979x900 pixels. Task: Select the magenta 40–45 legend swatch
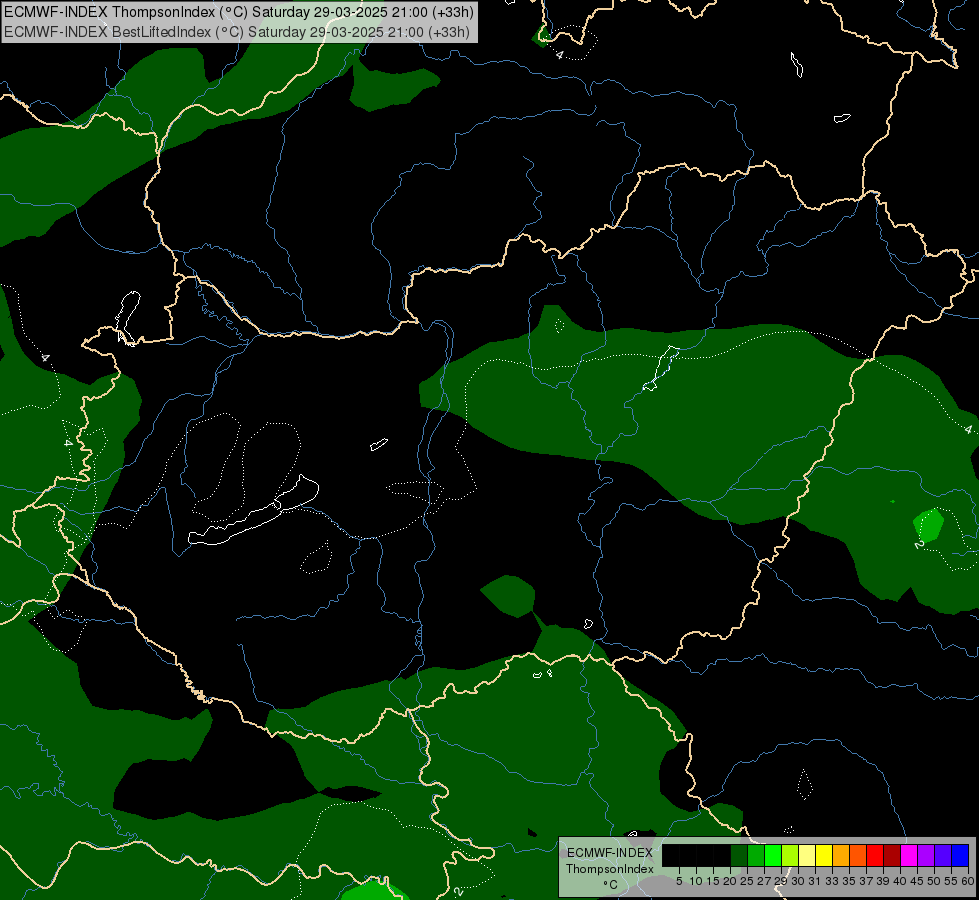pos(909,855)
